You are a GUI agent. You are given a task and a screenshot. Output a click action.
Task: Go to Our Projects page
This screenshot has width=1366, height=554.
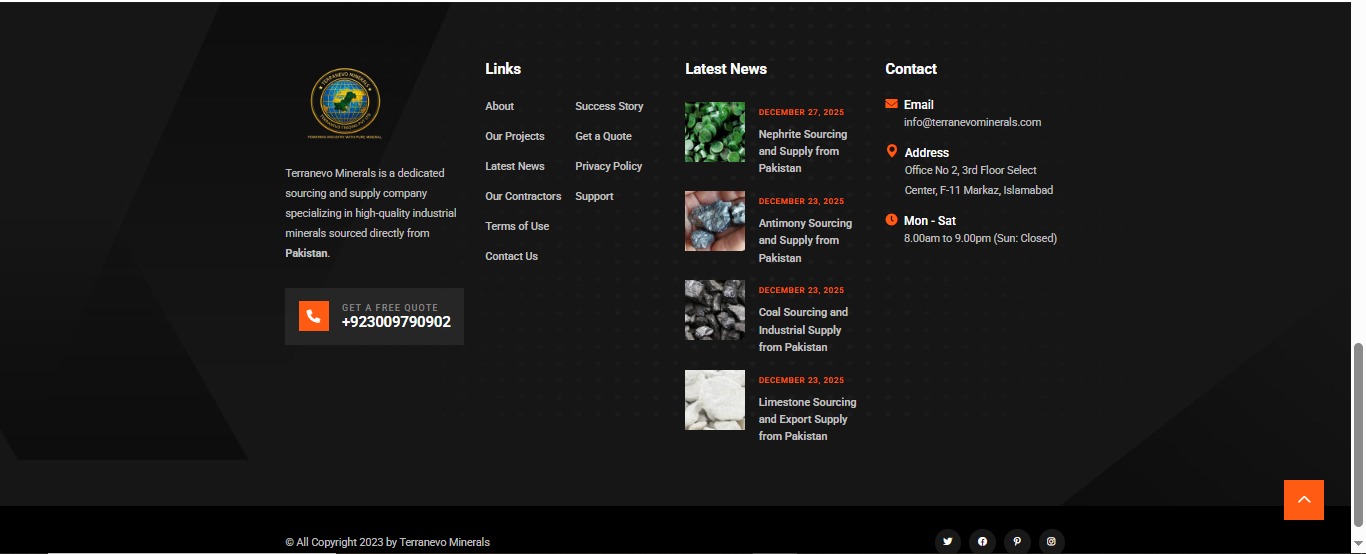coord(514,136)
